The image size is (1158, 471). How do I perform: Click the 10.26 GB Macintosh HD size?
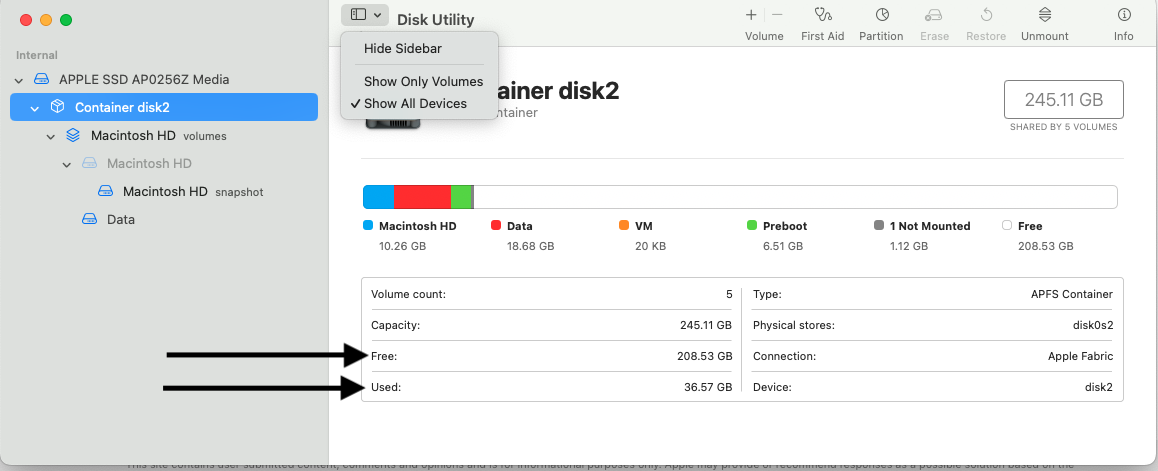[402, 246]
